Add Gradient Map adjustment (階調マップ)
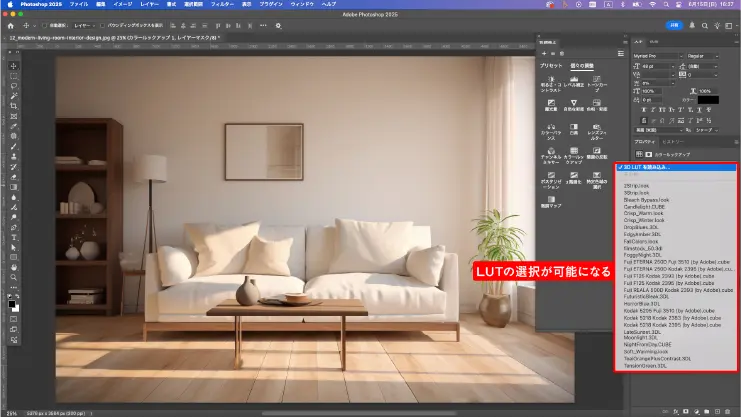Image resolution: width=741 pixels, height=418 pixels. (x=551, y=202)
